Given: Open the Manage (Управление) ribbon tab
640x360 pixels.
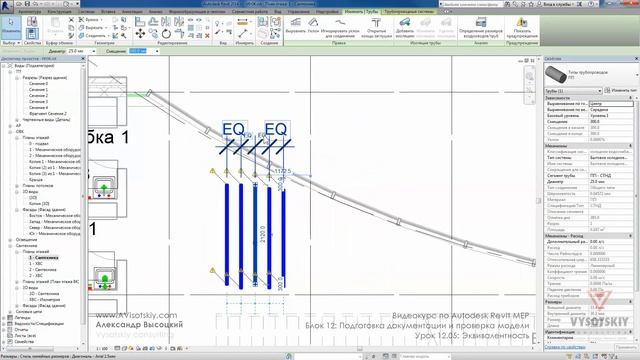Looking at the screenshot, I should click(x=298, y=12).
